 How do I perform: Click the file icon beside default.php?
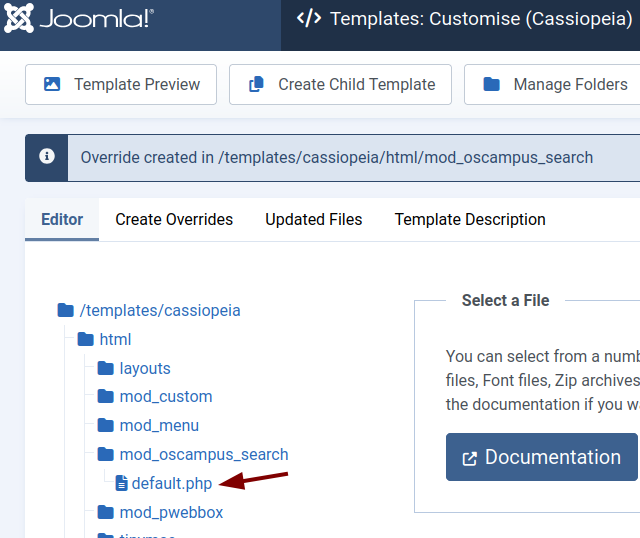point(121,483)
